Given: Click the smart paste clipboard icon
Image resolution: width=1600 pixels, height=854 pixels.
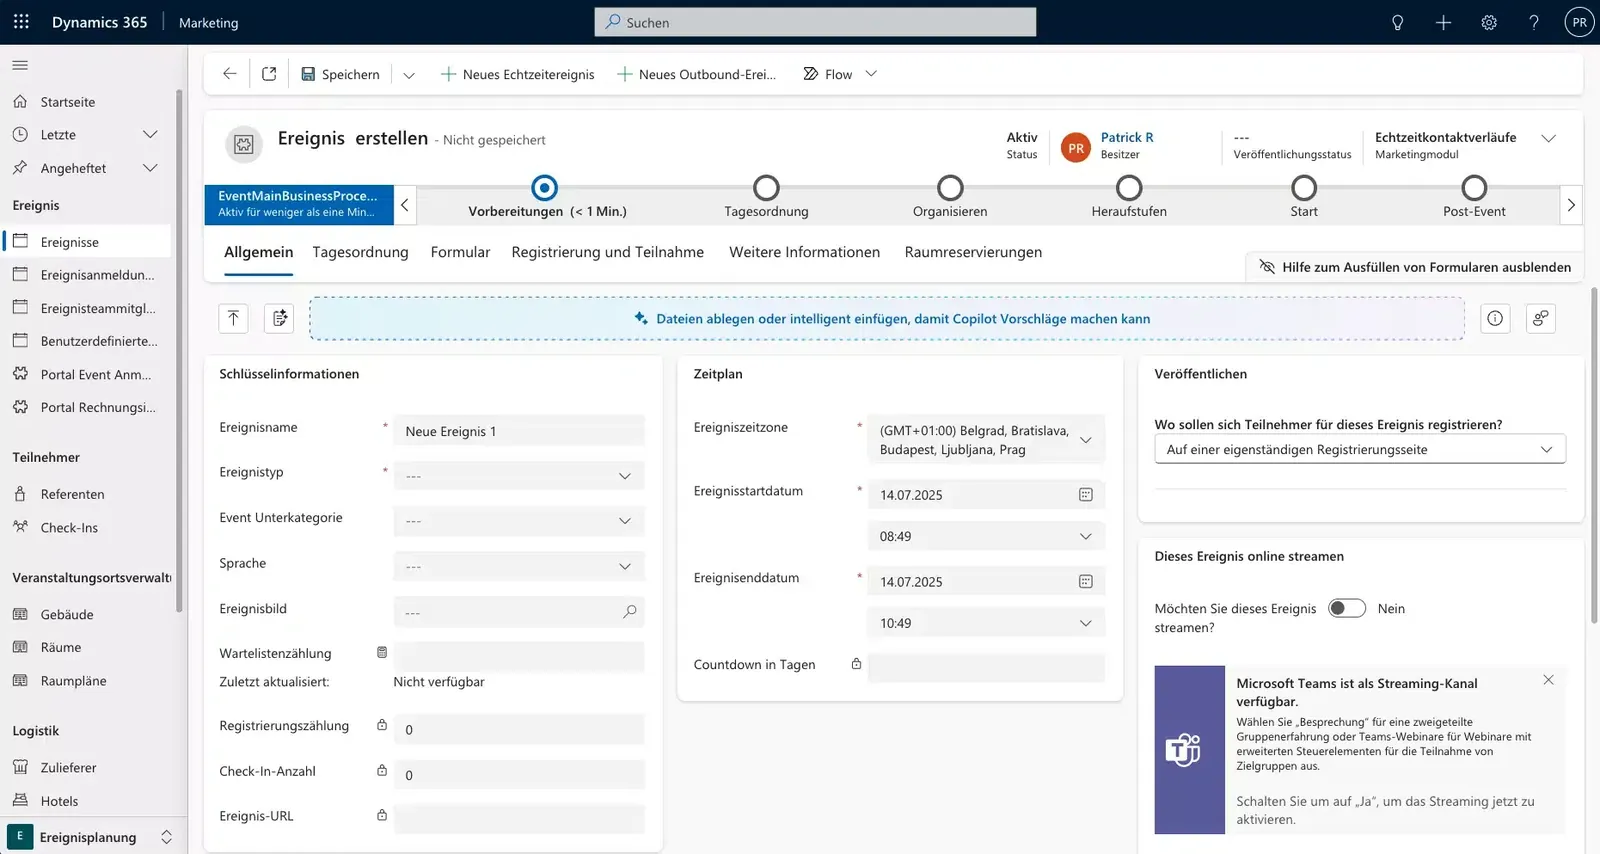Looking at the screenshot, I should (280, 318).
